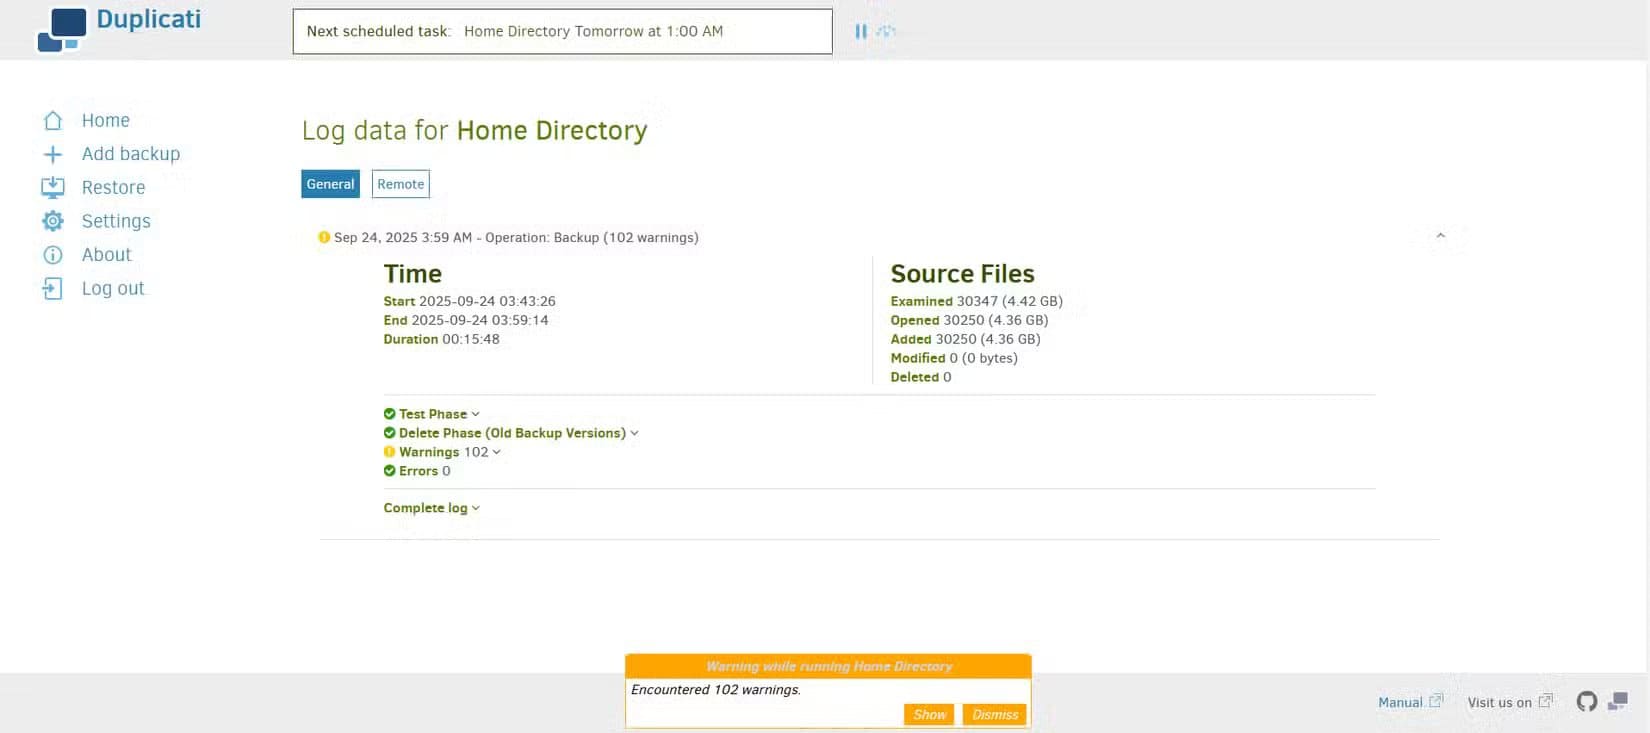The width and height of the screenshot is (1650, 733).
Task: Select the General log tab
Action: 330,184
